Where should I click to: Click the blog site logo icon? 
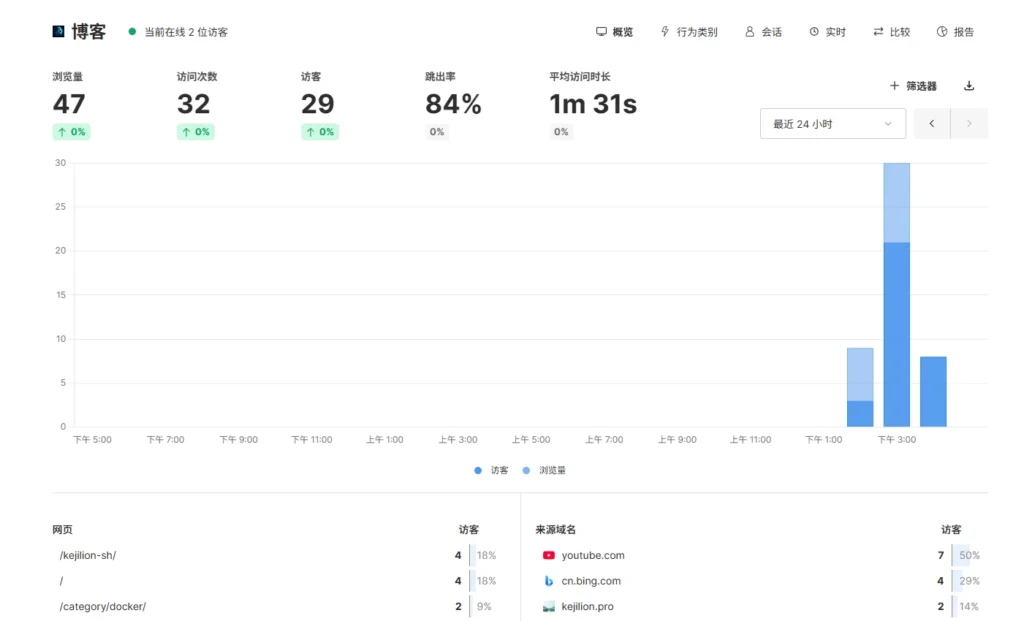58,32
